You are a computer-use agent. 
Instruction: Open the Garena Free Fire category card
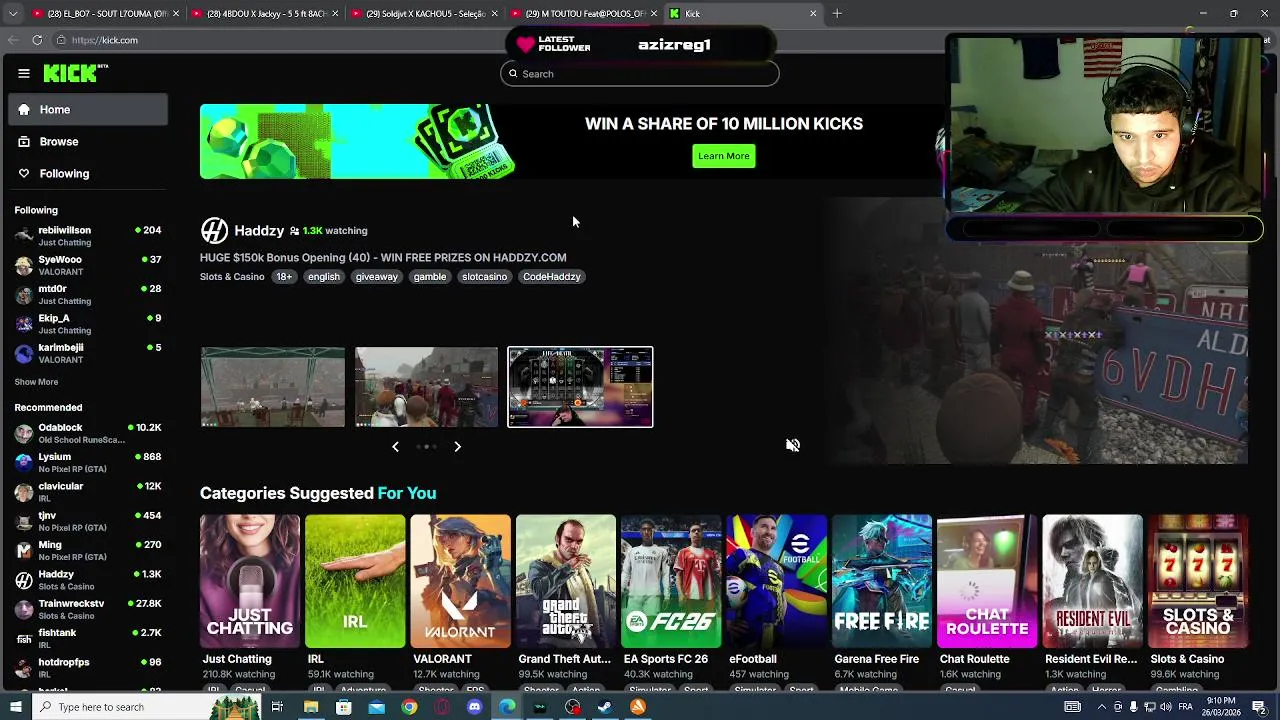tap(882, 582)
